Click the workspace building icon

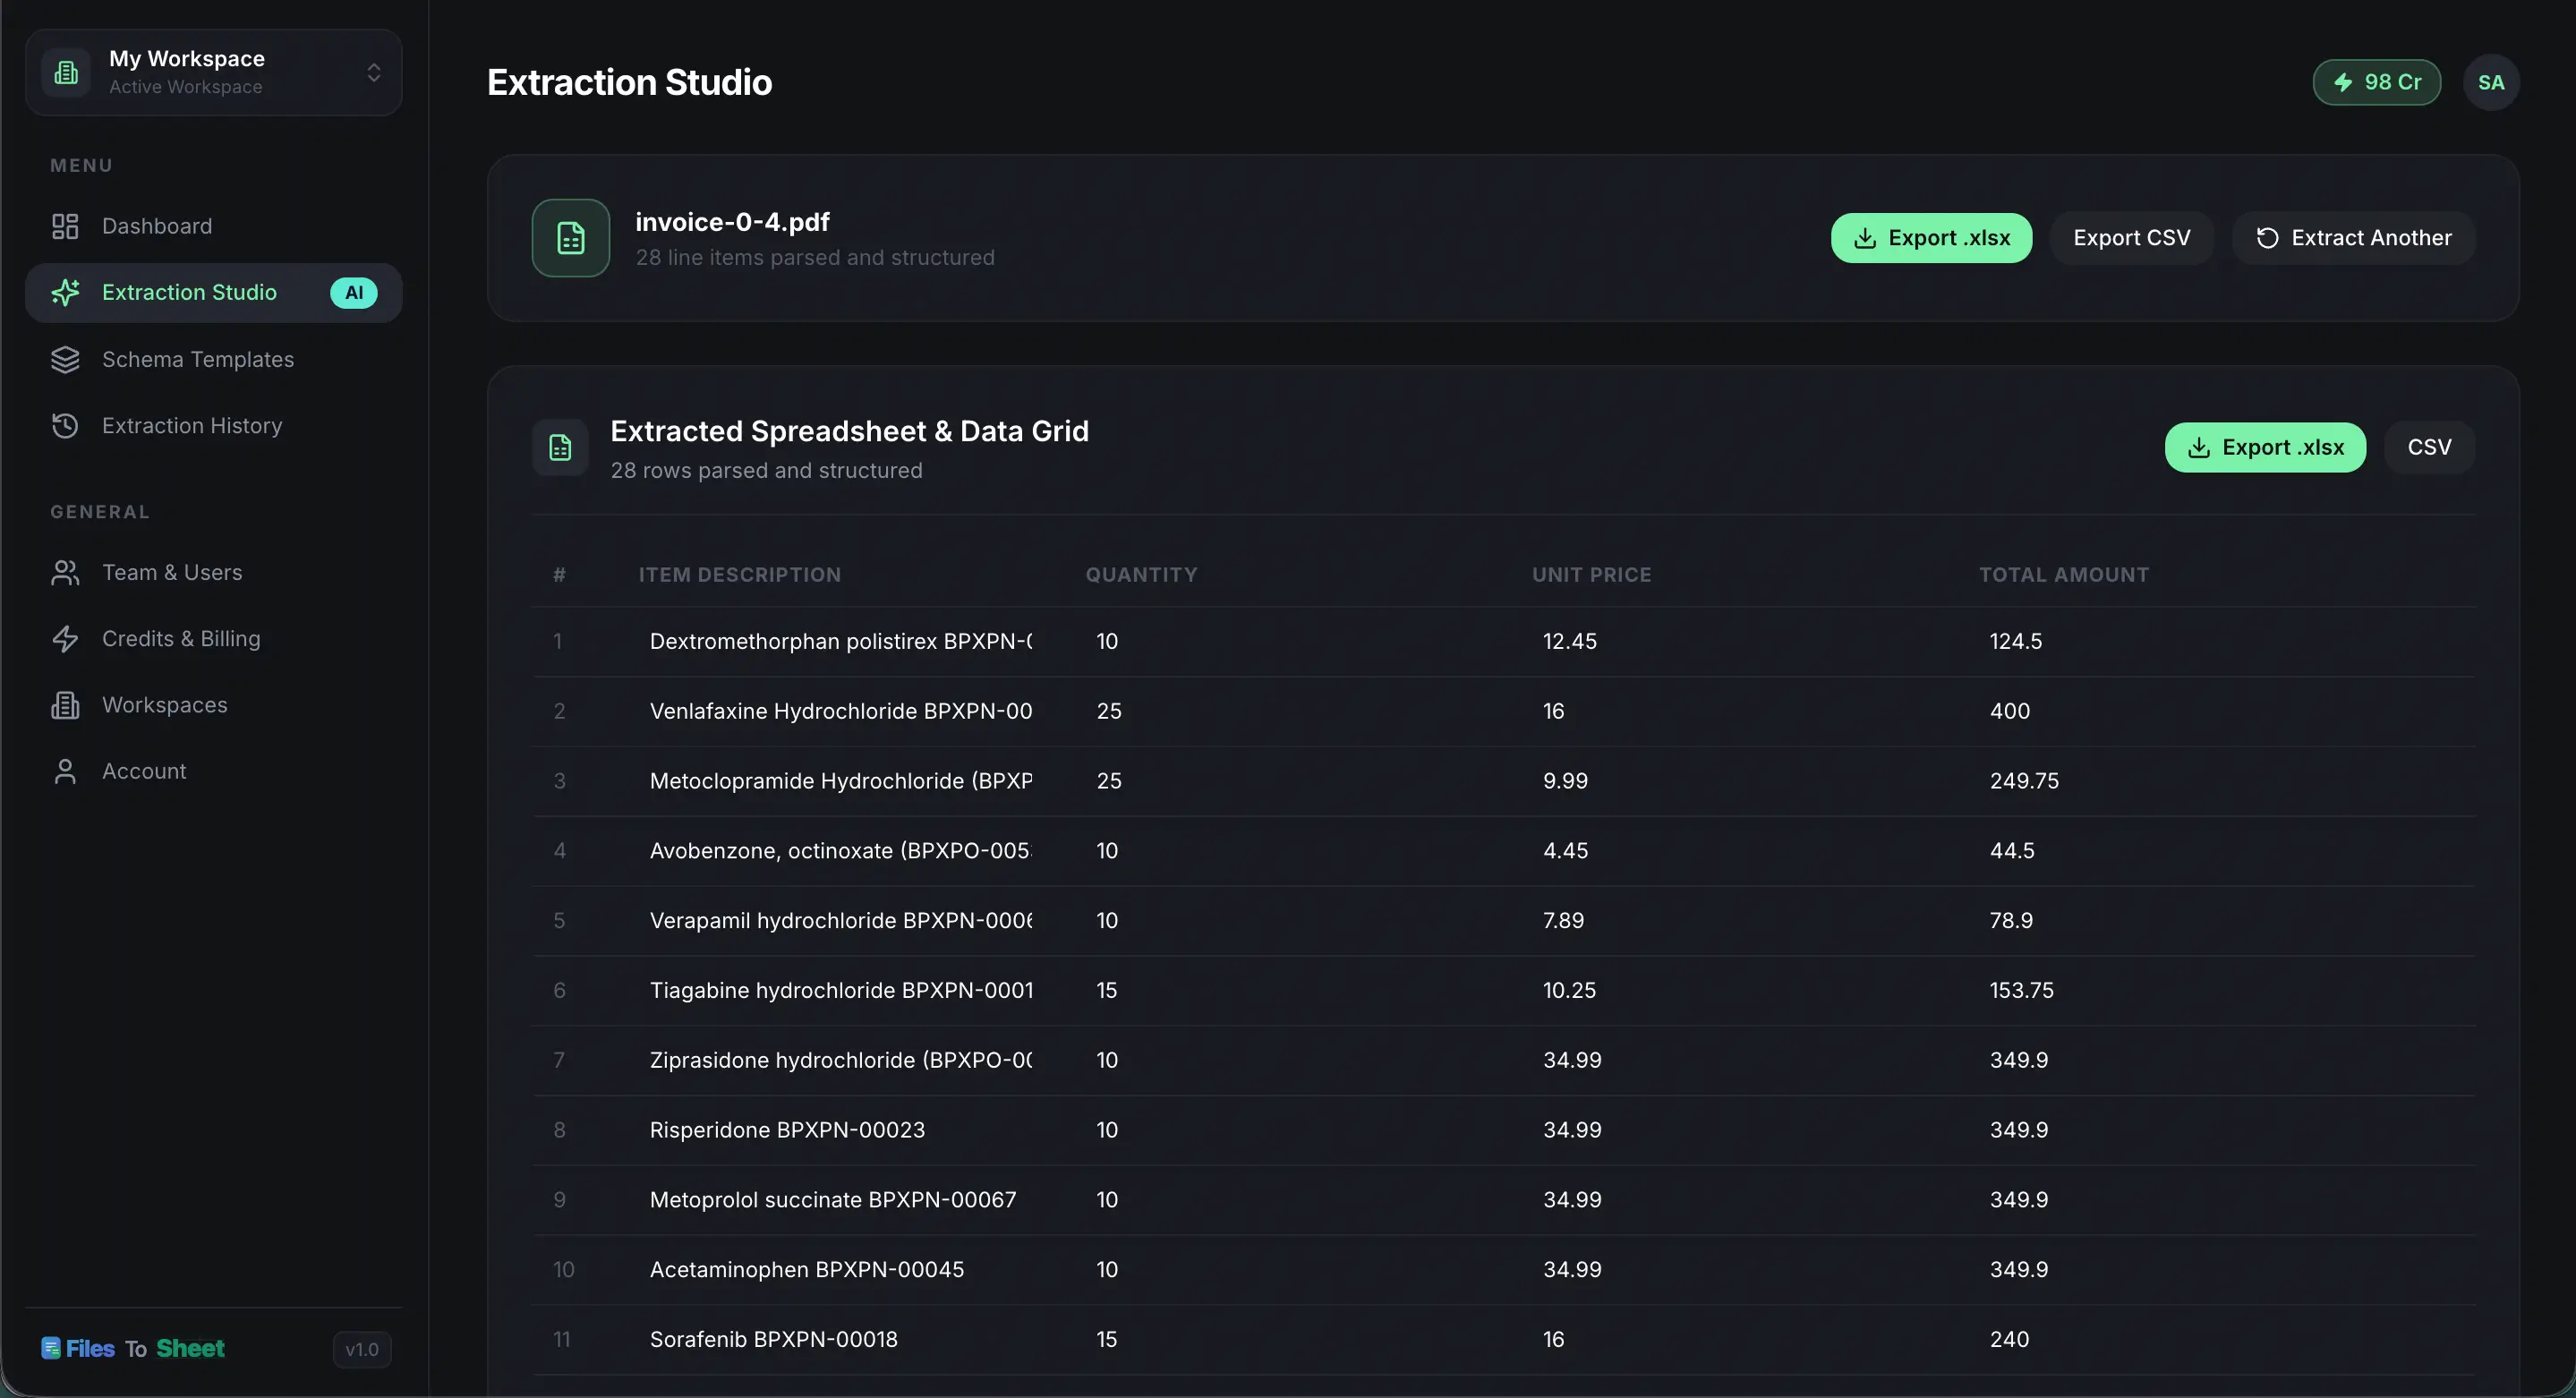coord(66,72)
